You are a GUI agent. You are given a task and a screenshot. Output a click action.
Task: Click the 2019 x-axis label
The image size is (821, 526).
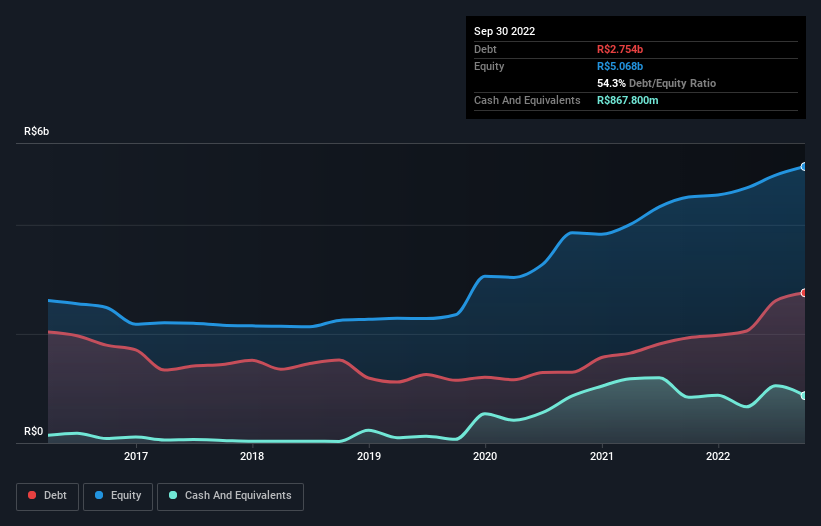coord(369,456)
